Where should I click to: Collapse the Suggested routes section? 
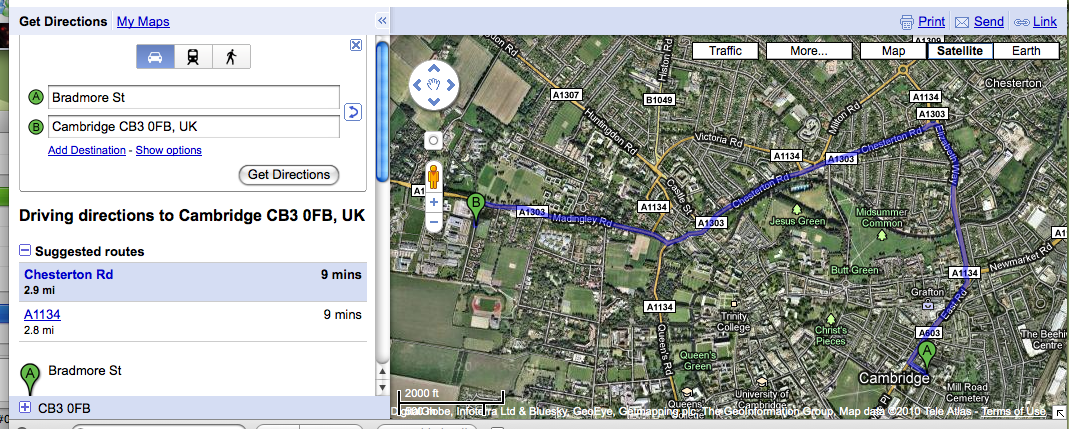coord(26,251)
